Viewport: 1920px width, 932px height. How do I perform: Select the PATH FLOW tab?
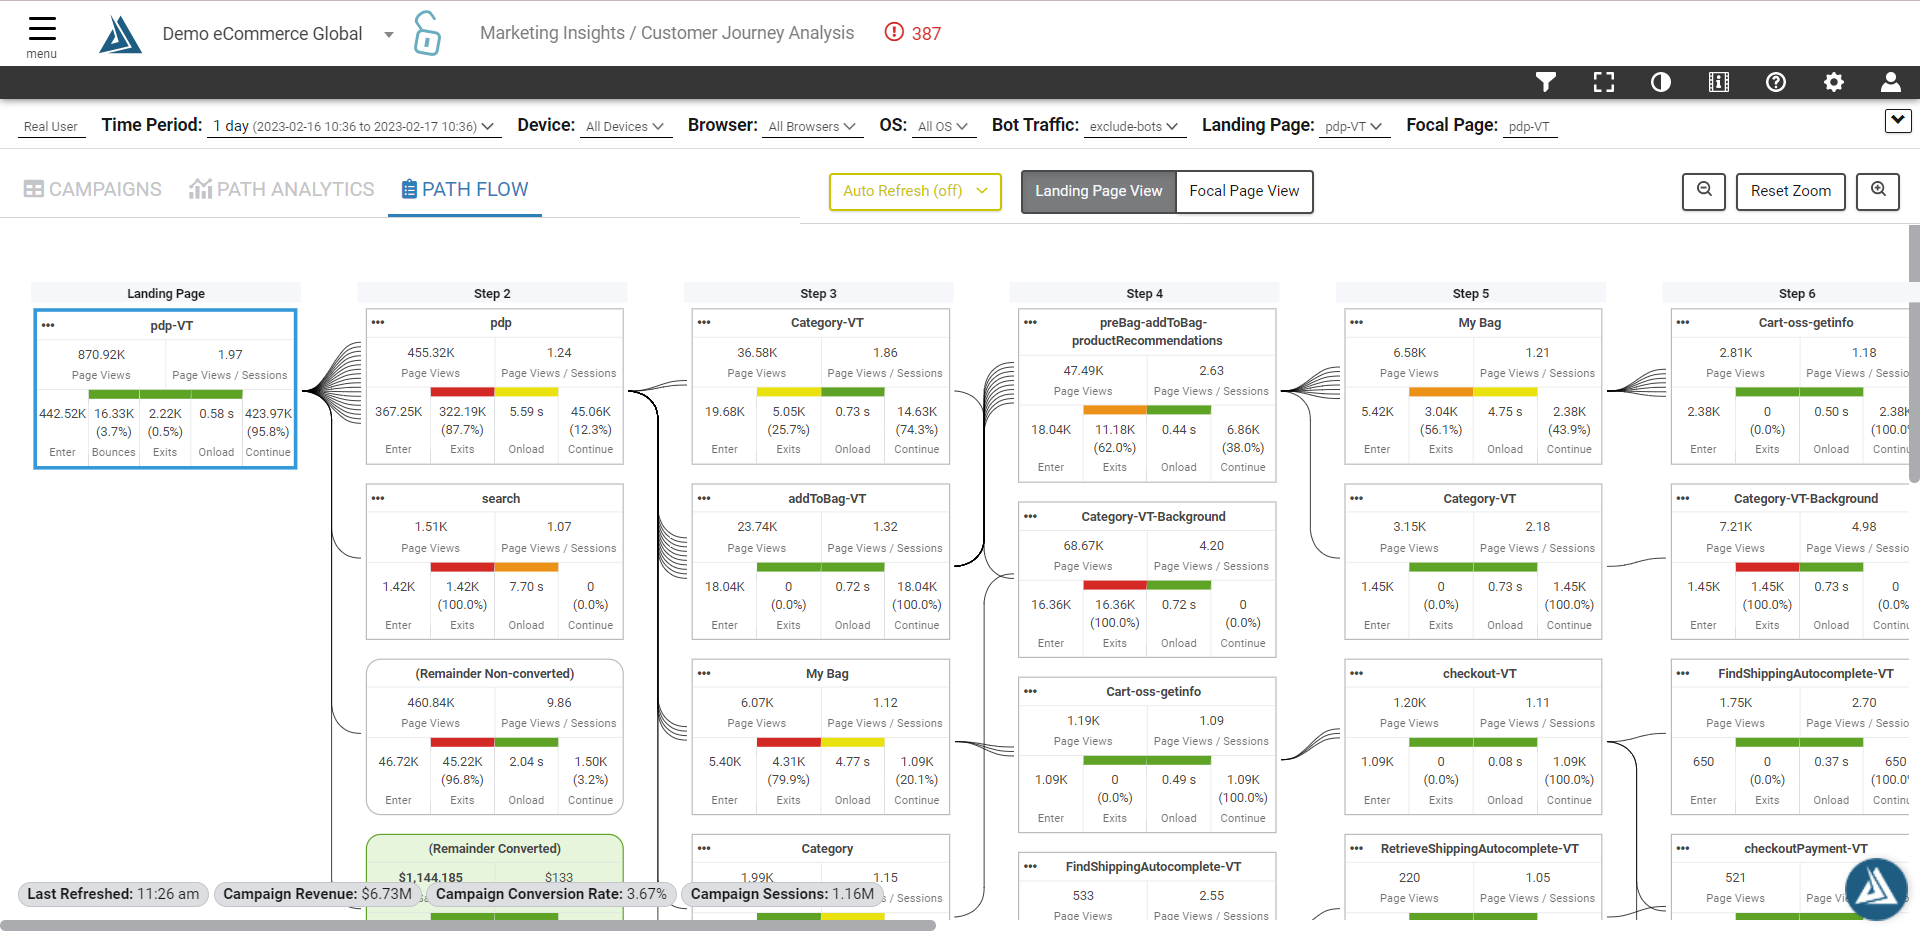465,189
